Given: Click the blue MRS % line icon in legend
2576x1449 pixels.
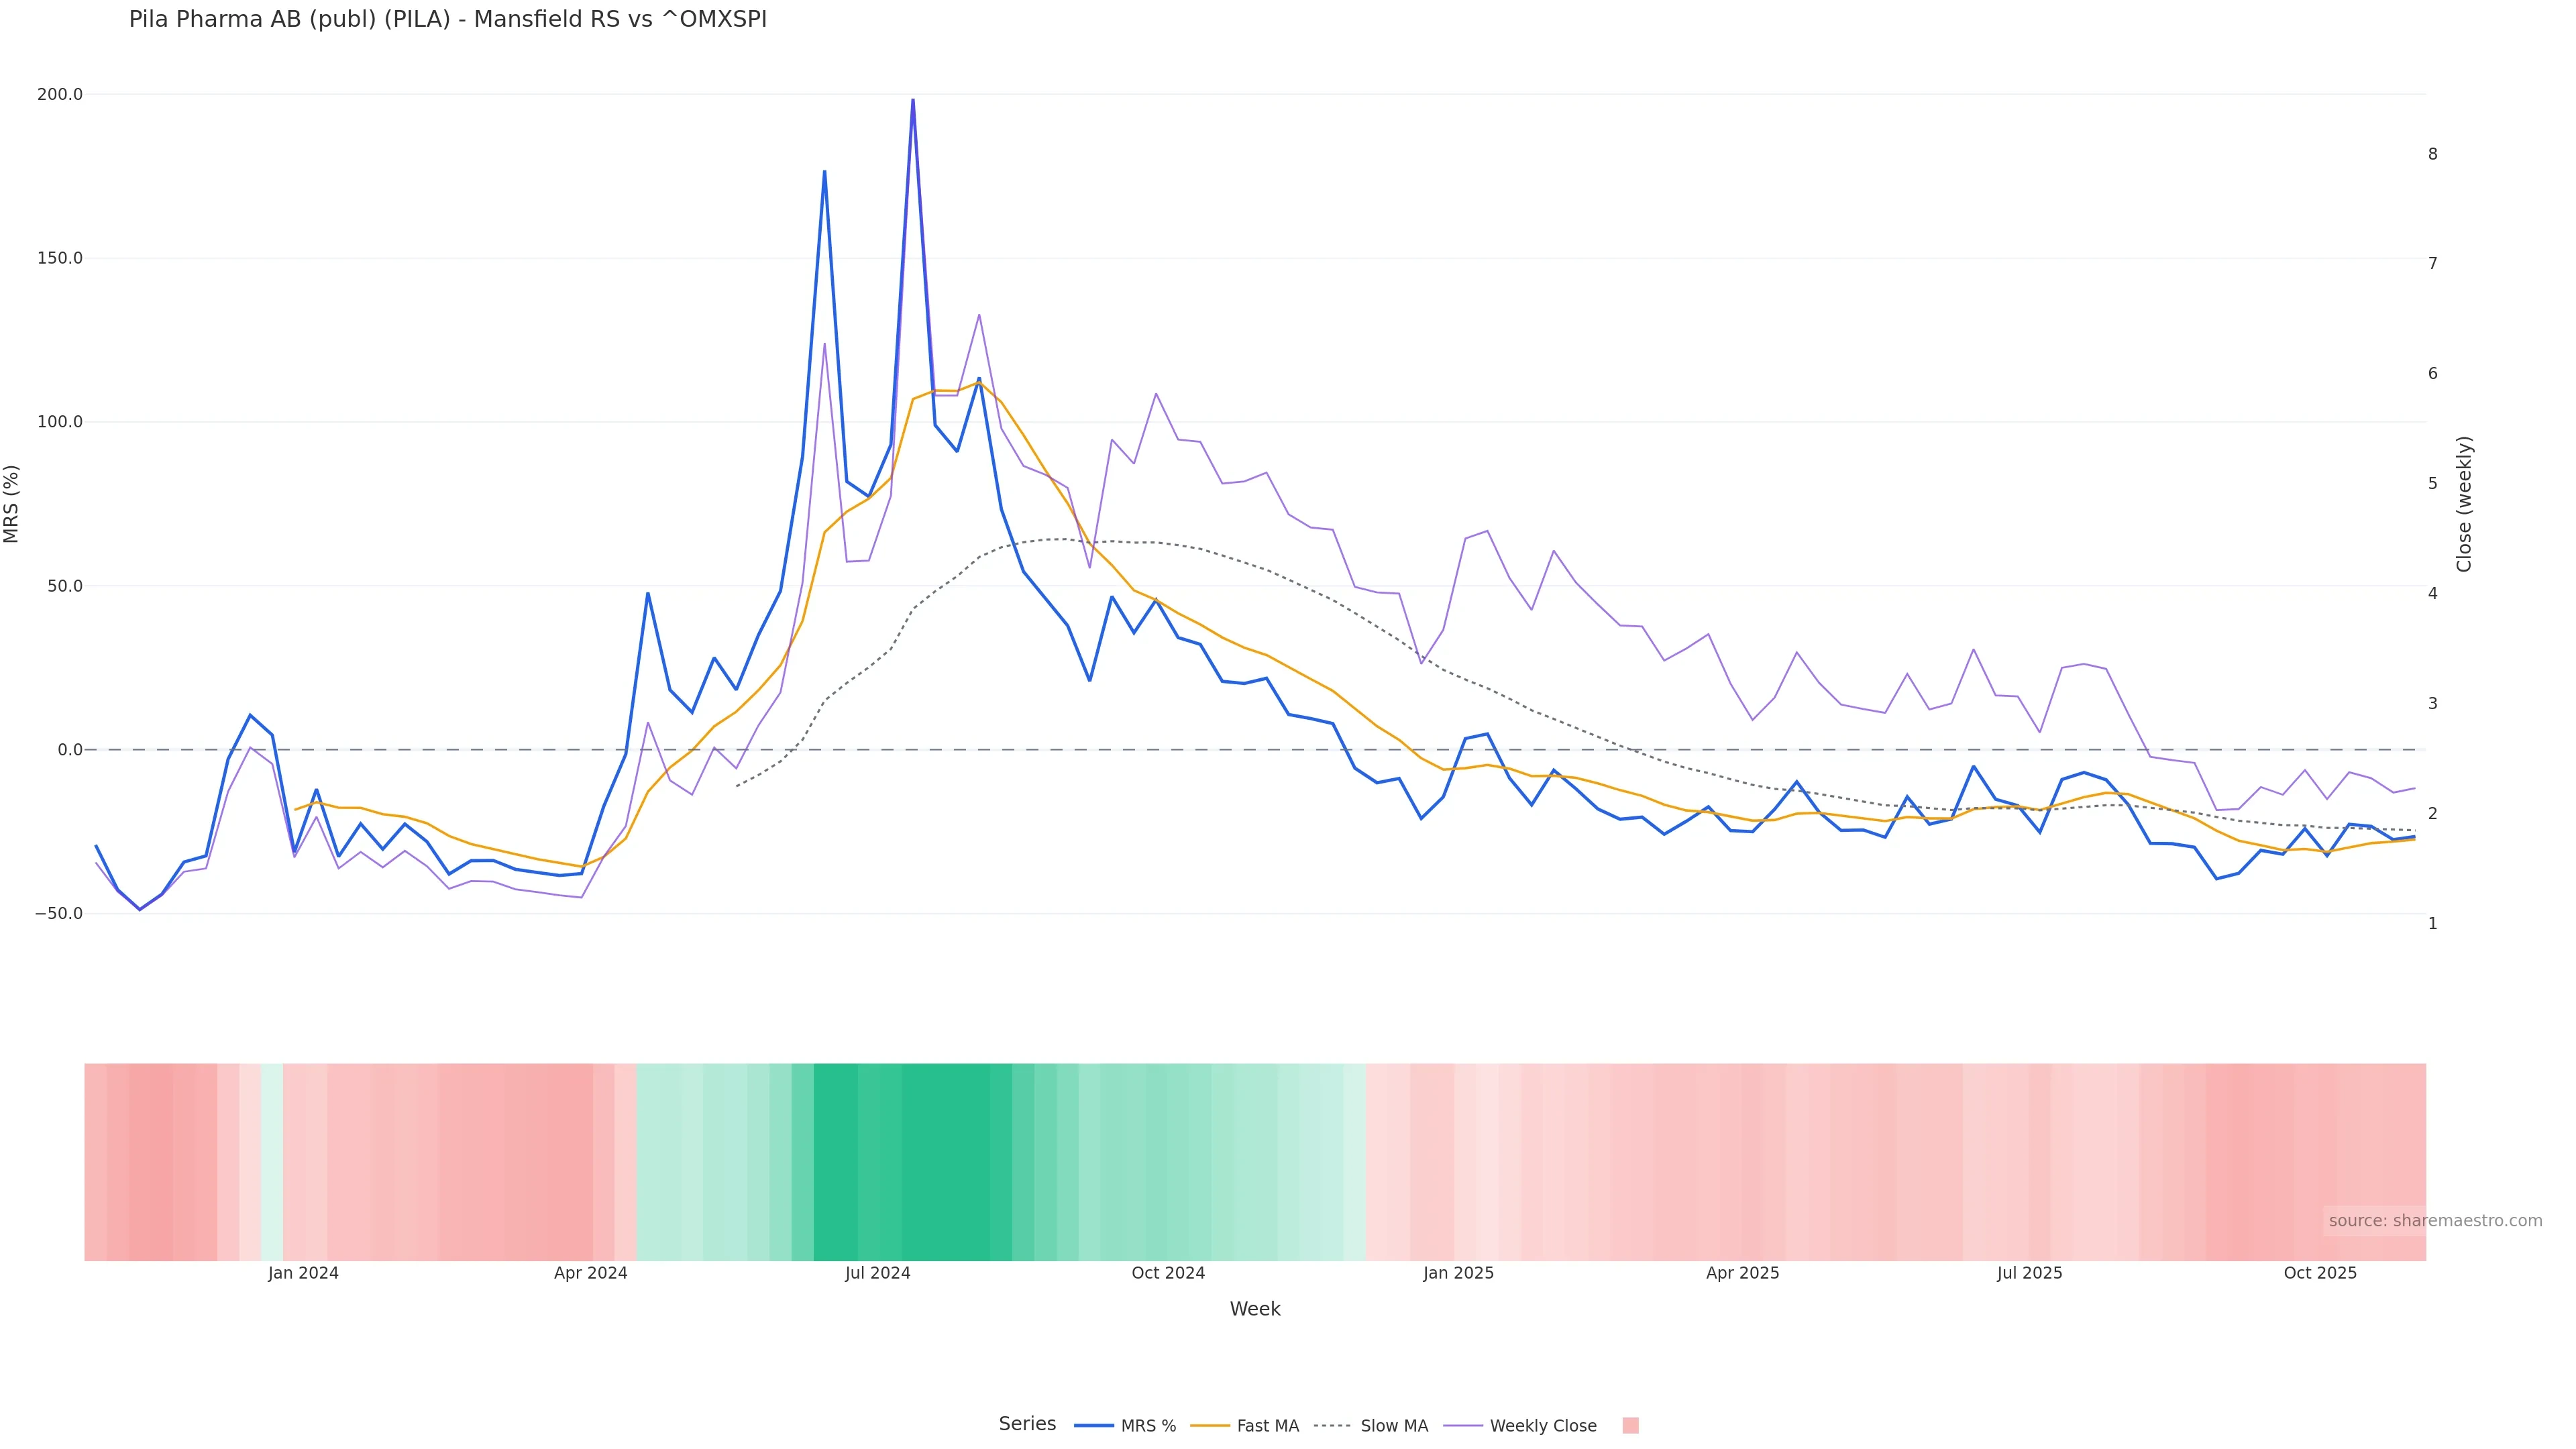Looking at the screenshot, I should [x=1094, y=1426].
